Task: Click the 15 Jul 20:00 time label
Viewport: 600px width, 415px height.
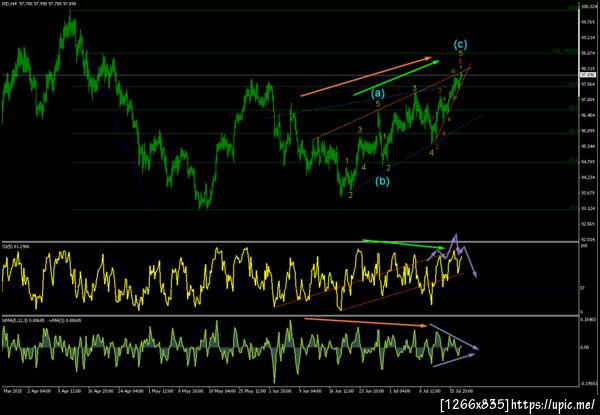Action: click(462, 391)
